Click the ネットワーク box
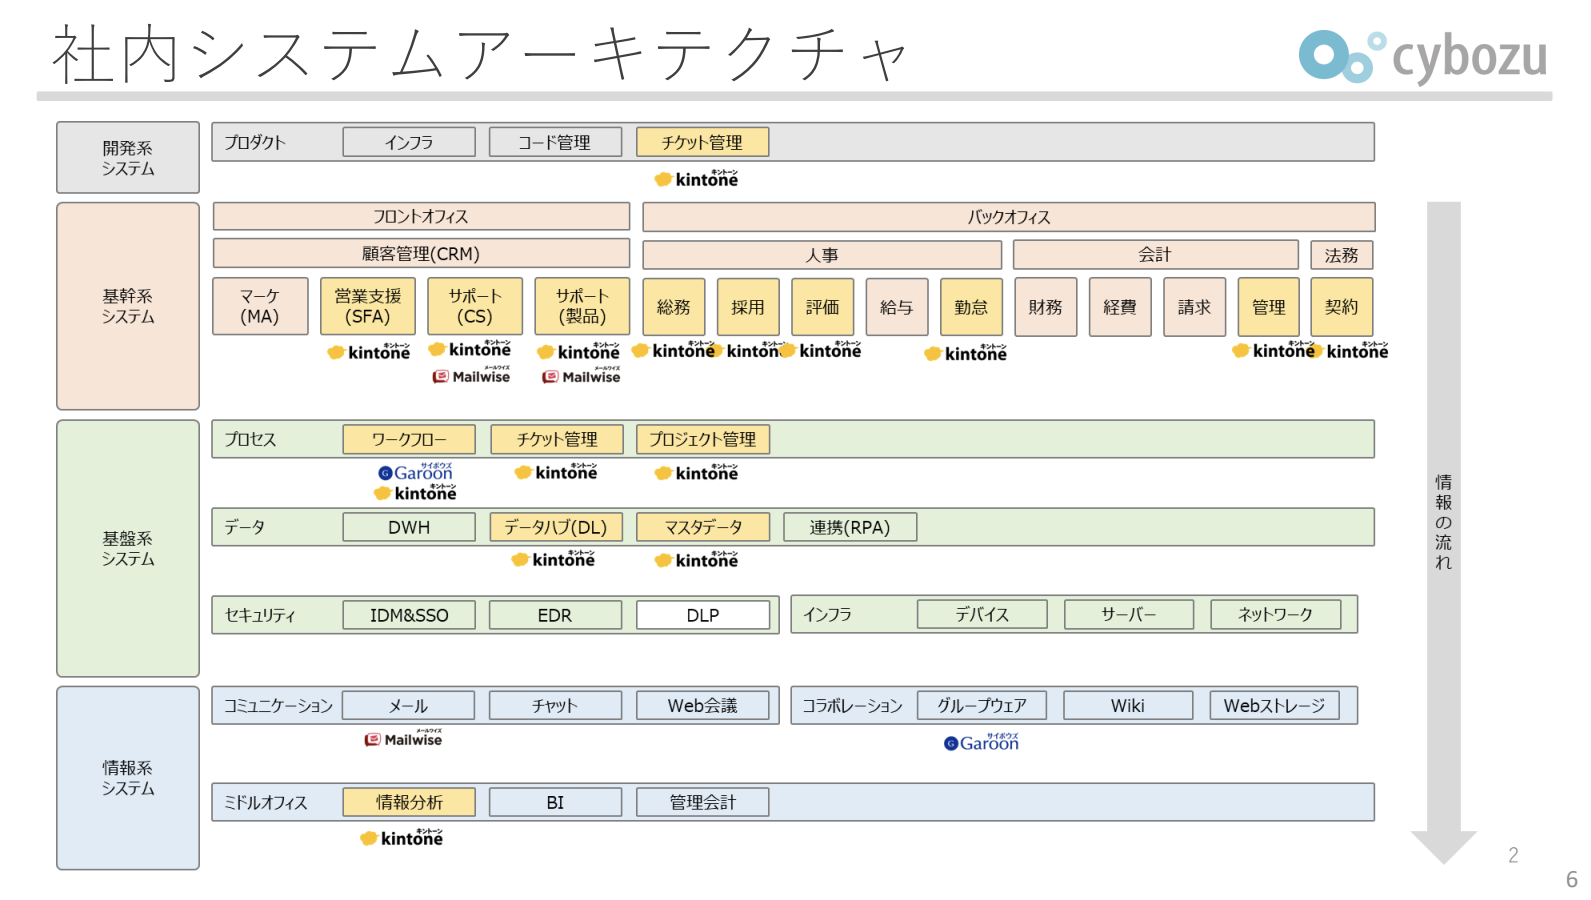 1276,614
